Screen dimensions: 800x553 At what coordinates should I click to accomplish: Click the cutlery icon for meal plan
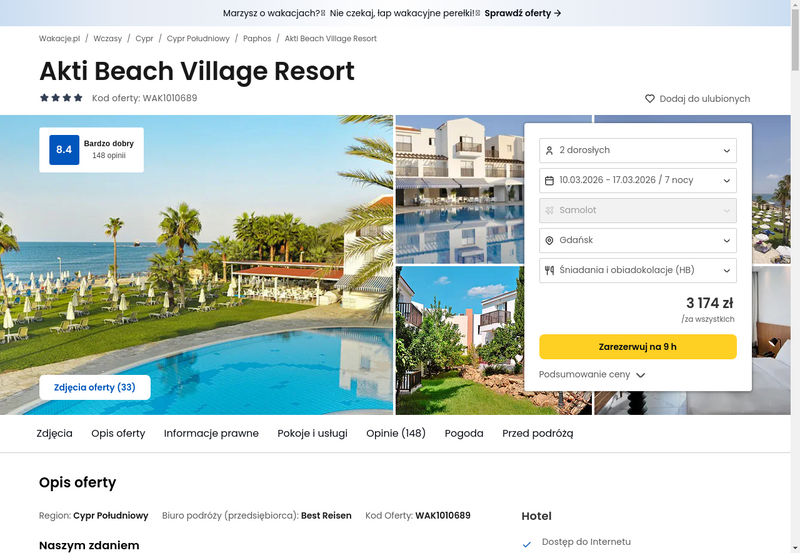point(549,270)
